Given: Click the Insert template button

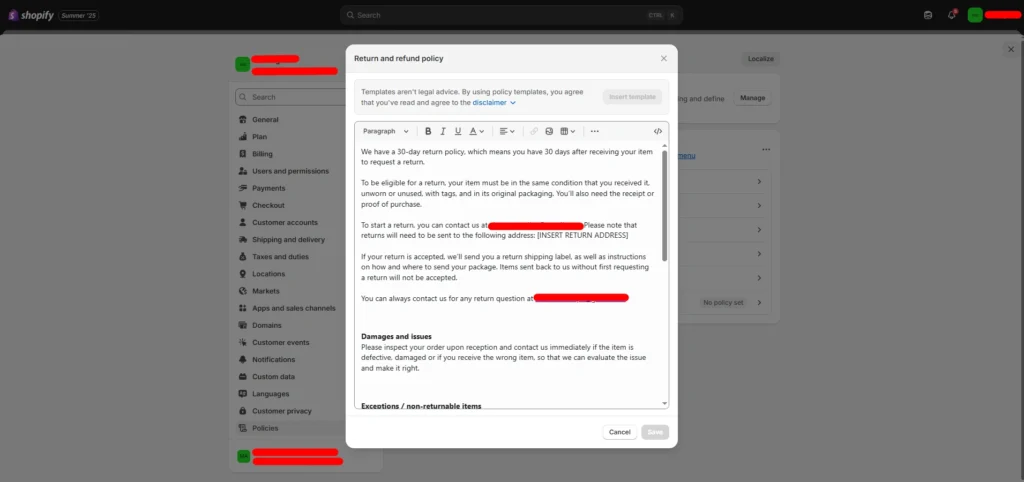Looking at the screenshot, I should pos(632,97).
